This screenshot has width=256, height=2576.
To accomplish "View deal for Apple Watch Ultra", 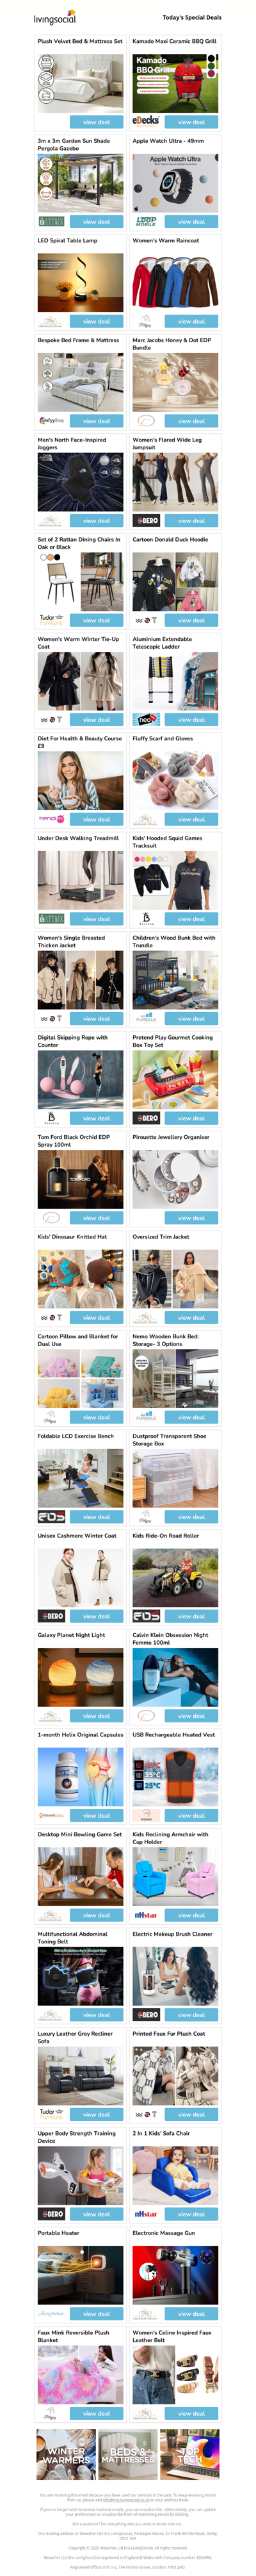I will pyautogui.click(x=191, y=222).
